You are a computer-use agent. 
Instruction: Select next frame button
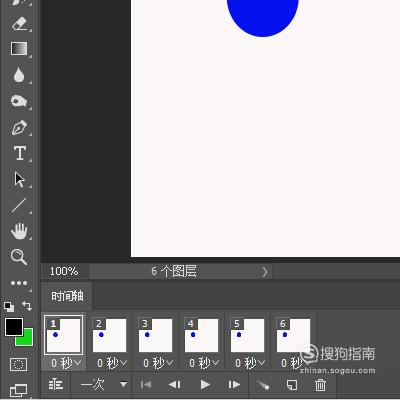tap(234, 385)
